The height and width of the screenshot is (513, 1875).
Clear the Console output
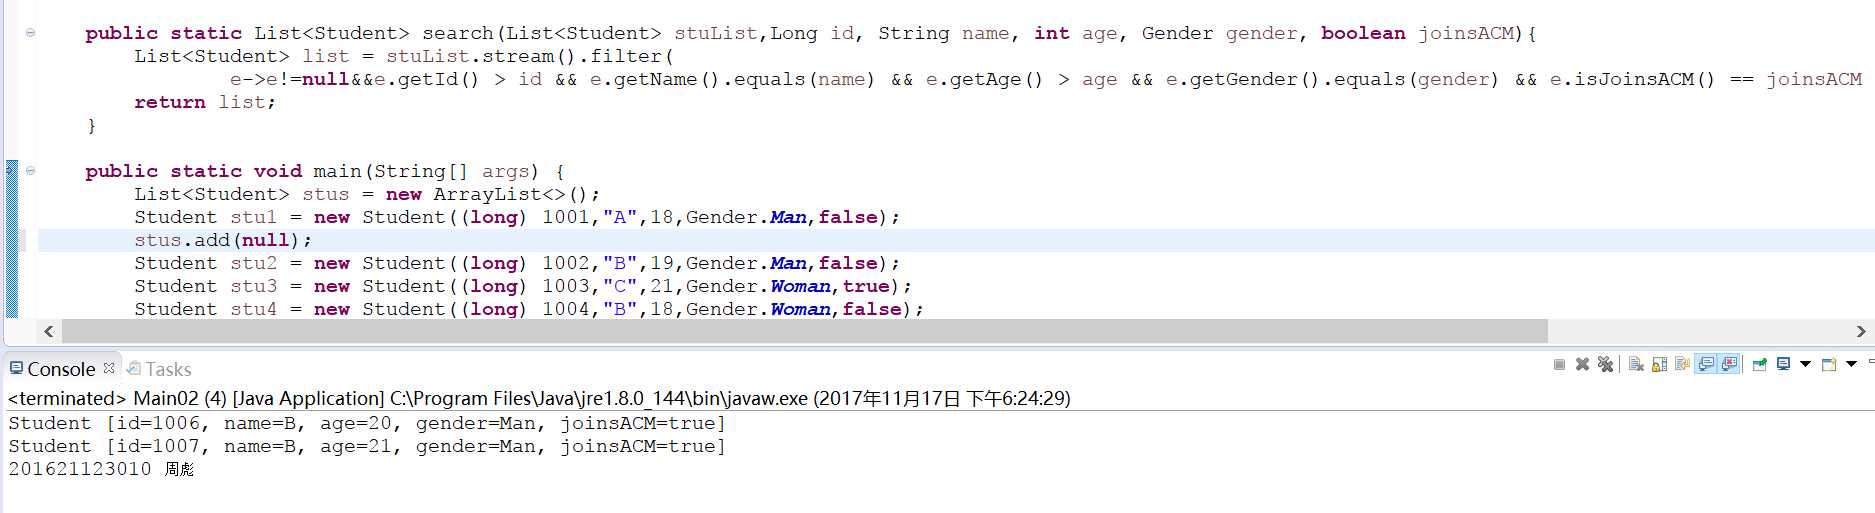pyautogui.click(x=1636, y=364)
